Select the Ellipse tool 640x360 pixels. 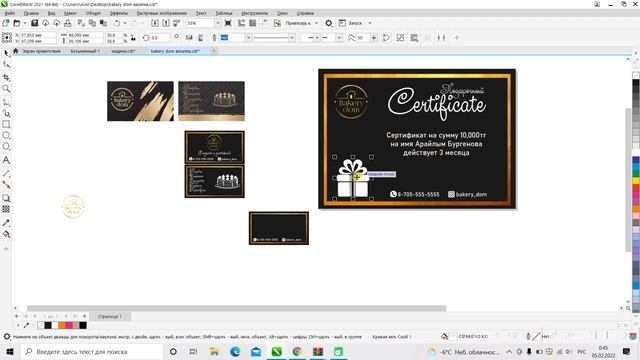click(6, 135)
